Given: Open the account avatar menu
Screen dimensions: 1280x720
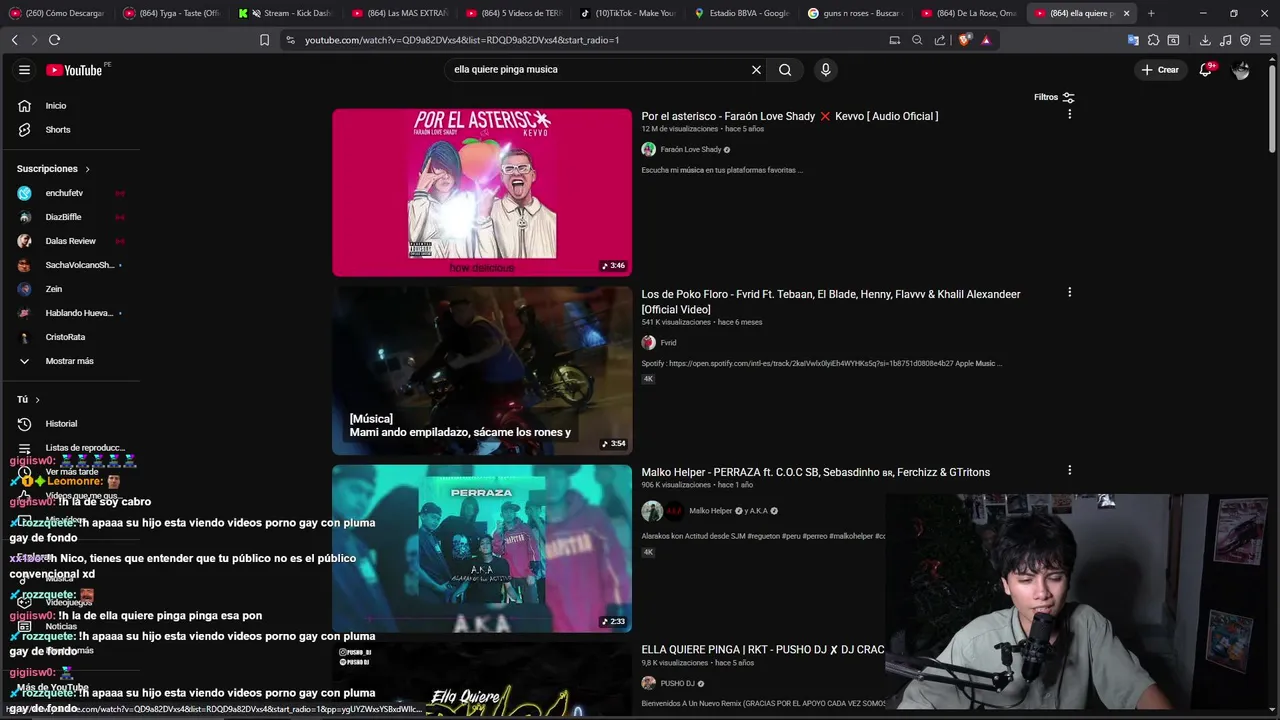Looking at the screenshot, I should click(1241, 70).
